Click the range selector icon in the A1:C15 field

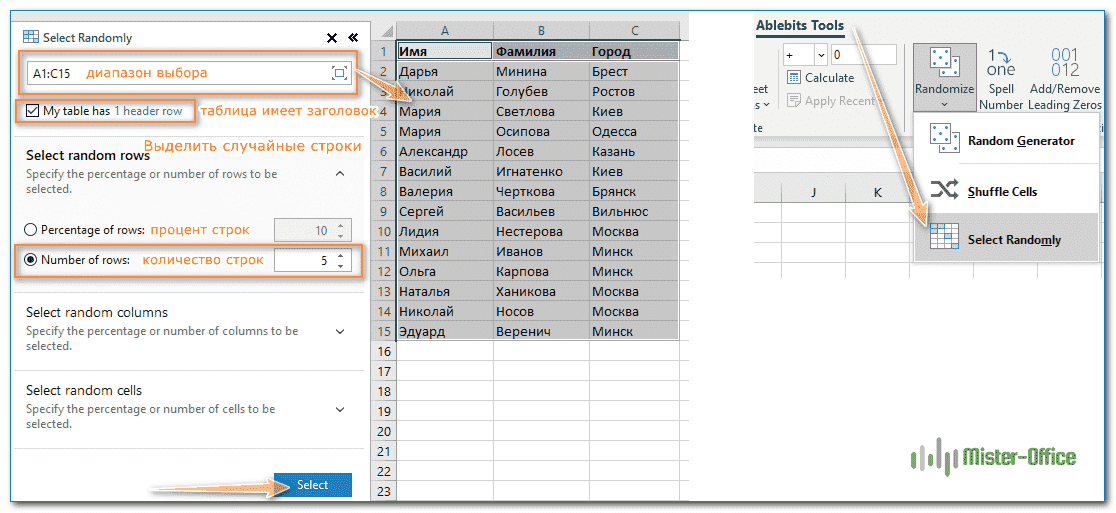[x=339, y=73]
